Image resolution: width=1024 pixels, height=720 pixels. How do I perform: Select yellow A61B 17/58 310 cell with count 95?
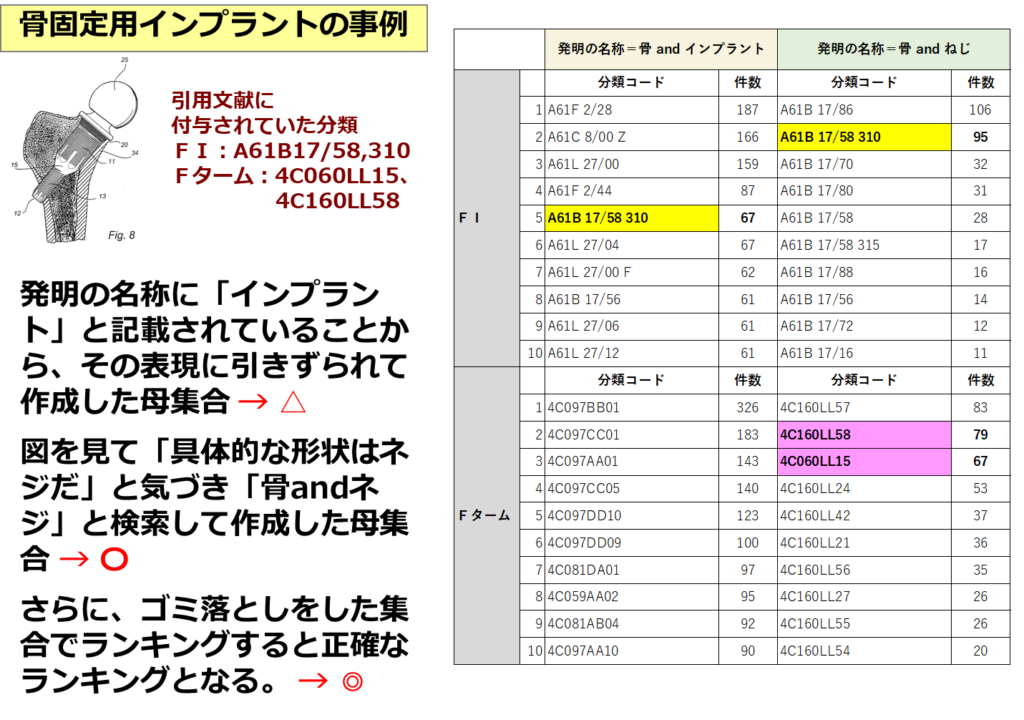tap(864, 137)
